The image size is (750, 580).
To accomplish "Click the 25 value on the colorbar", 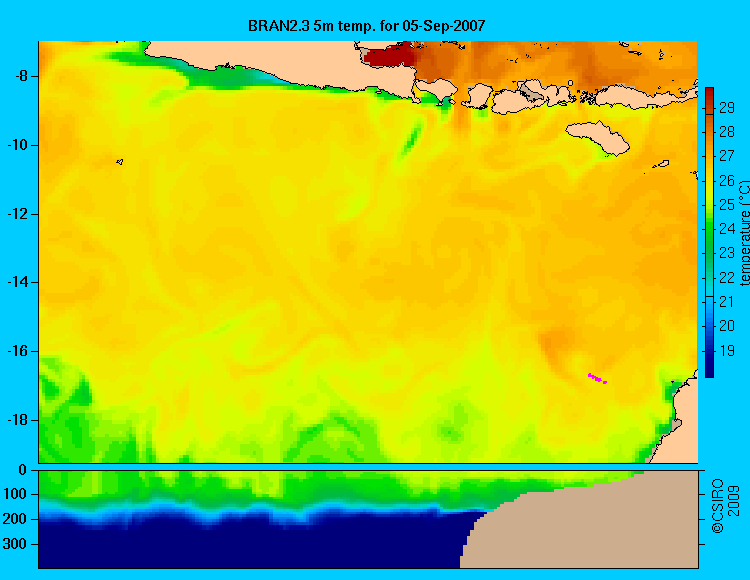I will click(x=727, y=205).
